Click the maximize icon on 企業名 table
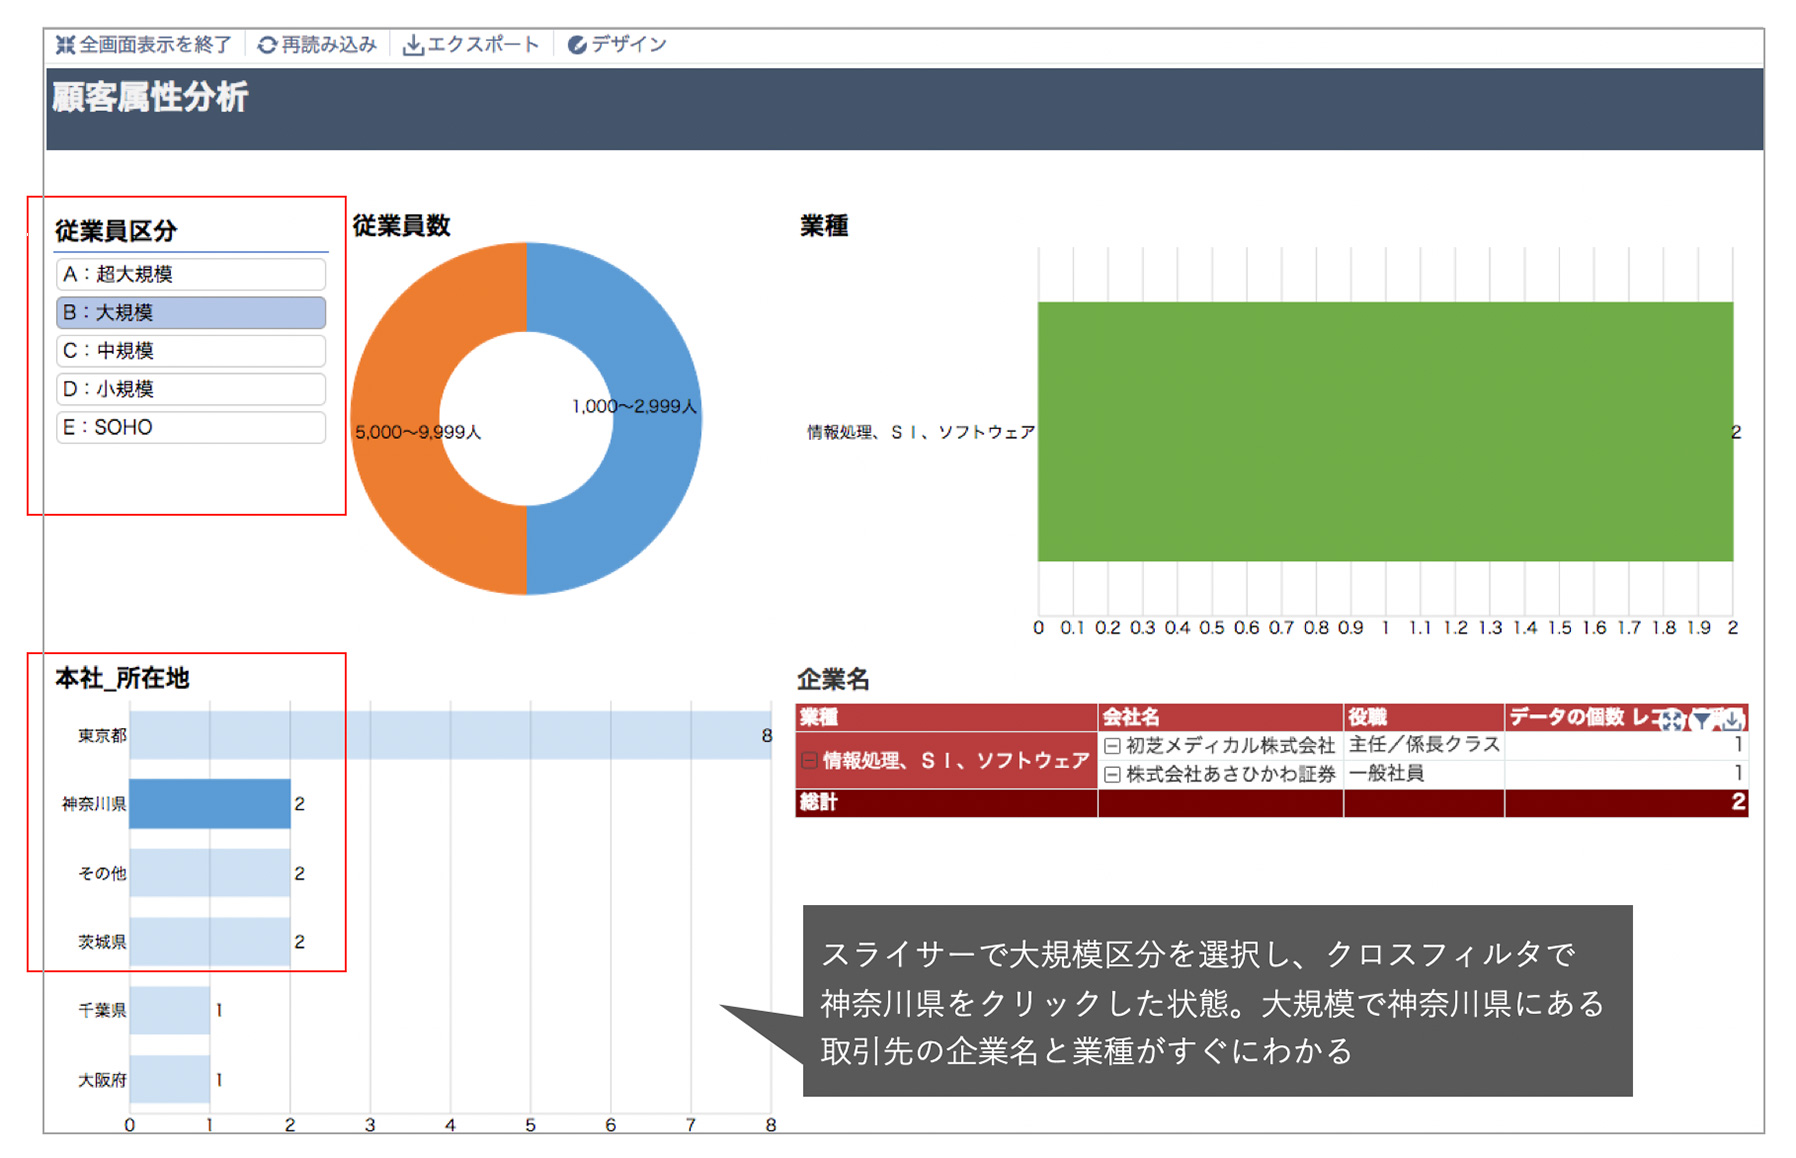Screen dimensions: 1796x1158 point(1671,719)
